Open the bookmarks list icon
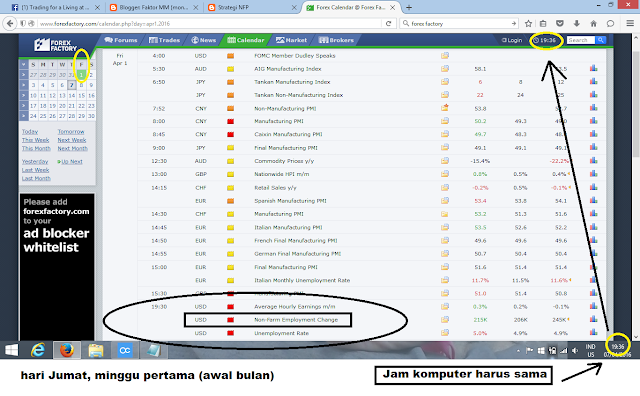 pos(543,24)
